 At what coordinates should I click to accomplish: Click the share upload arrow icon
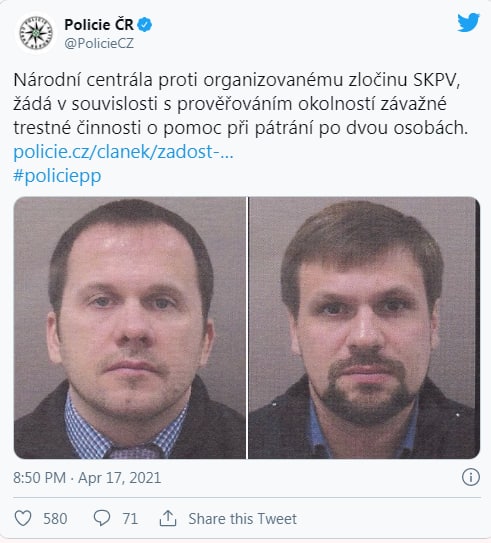168,518
